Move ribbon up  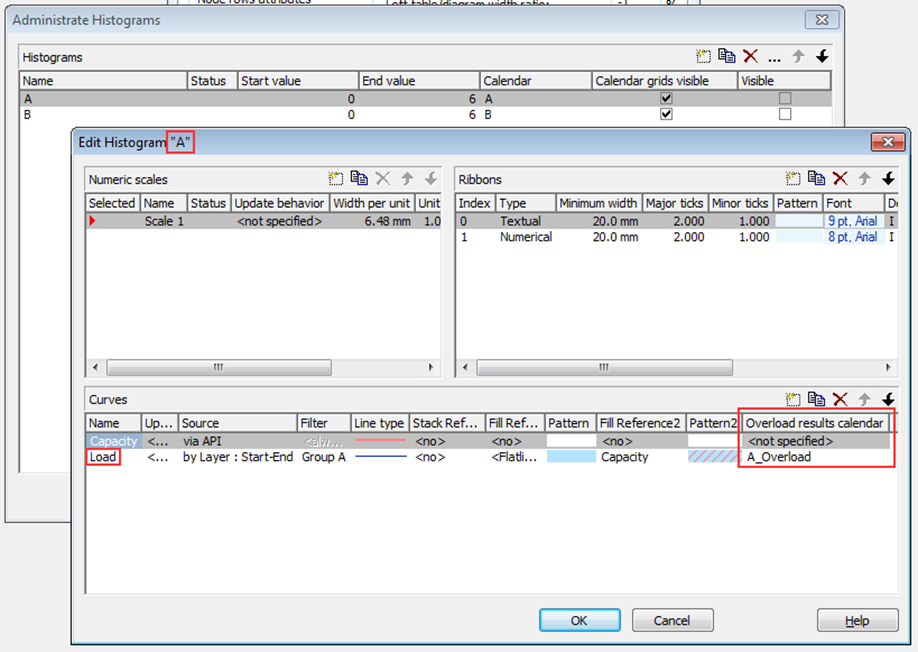(x=864, y=179)
